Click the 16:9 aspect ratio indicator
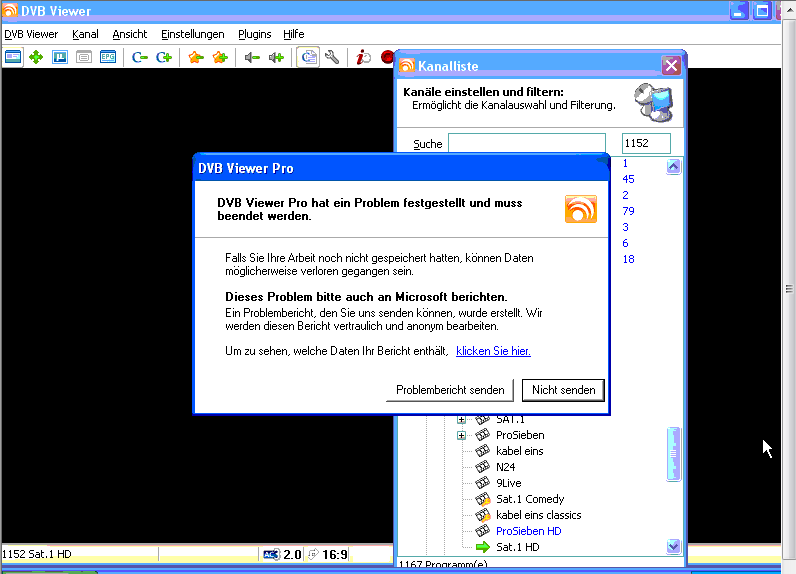The width and height of the screenshot is (796, 574). tap(335, 554)
